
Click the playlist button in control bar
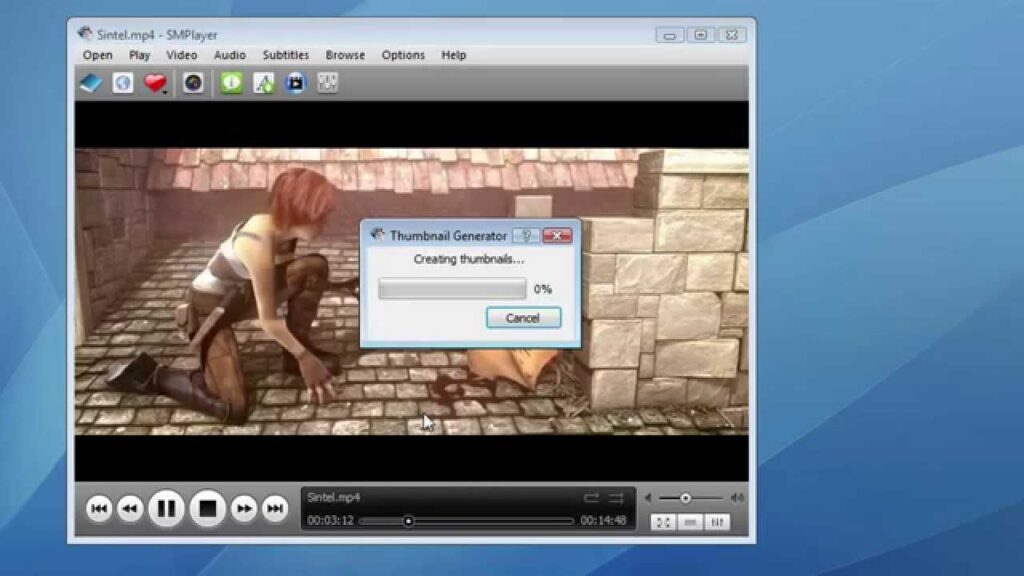(x=690, y=522)
